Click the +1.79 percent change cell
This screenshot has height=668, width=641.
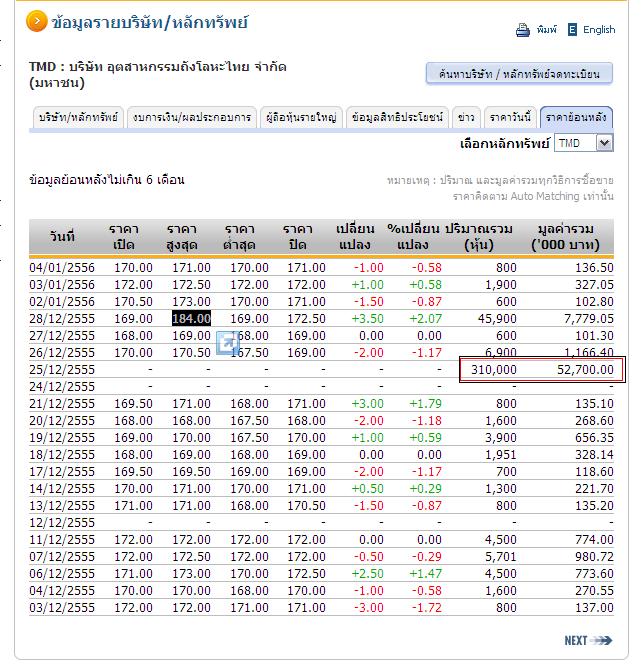click(x=425, y=403)
